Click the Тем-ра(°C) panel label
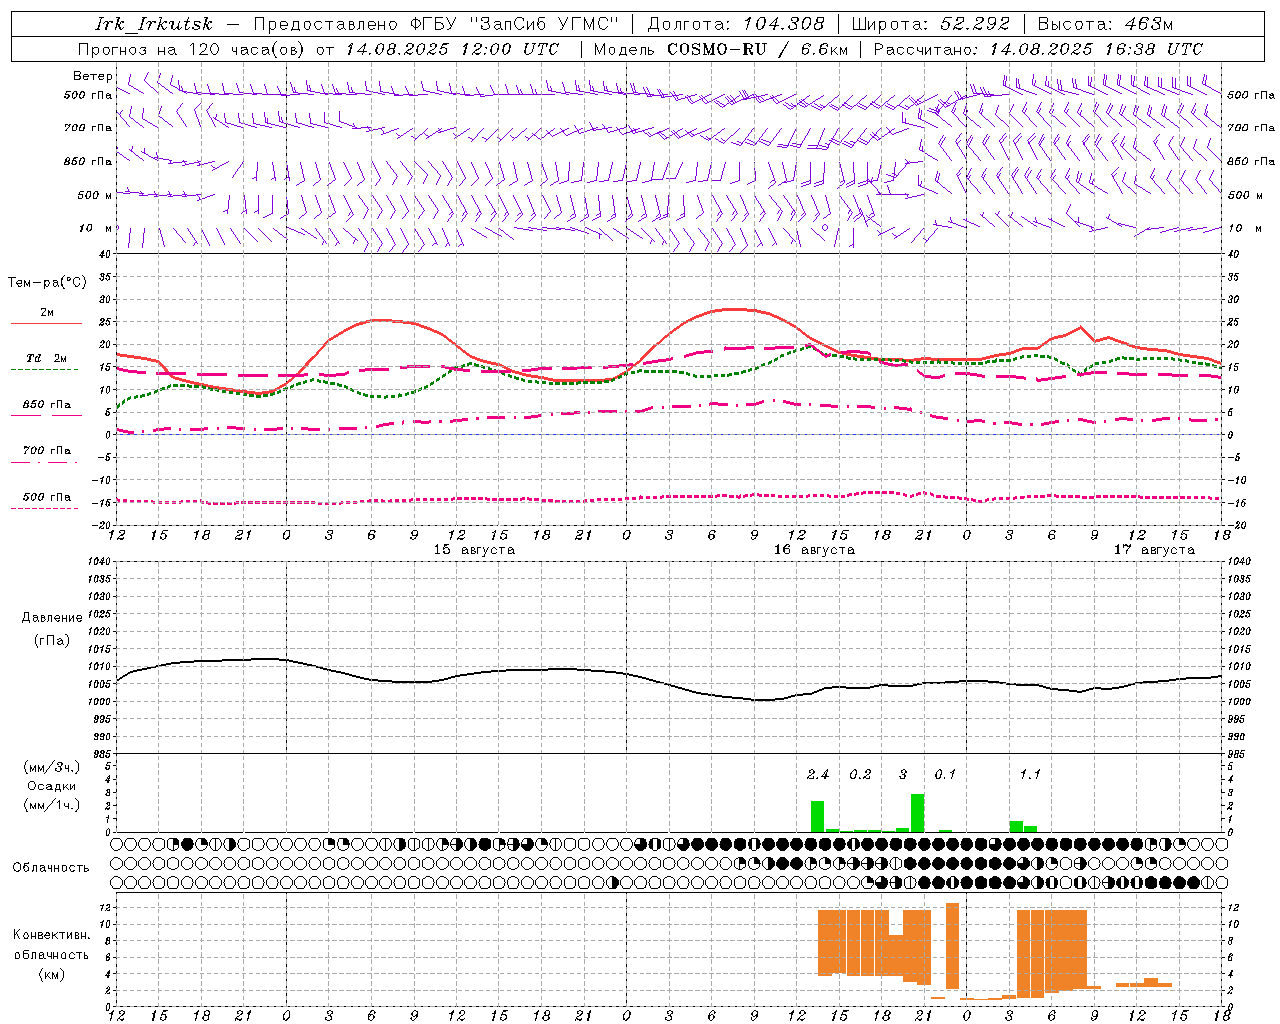Screen dimensions: 1280x1024 (47, 282)
